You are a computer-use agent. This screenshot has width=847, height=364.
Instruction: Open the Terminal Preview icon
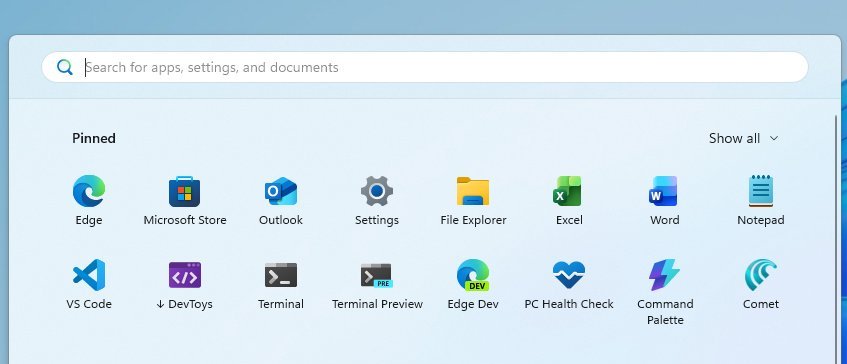377,275
